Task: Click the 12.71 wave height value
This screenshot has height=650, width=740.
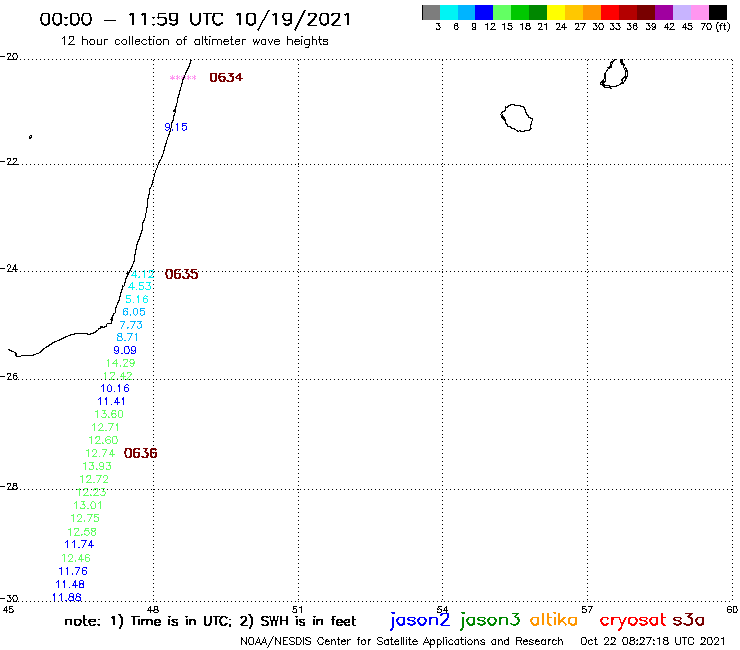Action: click(x=105, y=427)
